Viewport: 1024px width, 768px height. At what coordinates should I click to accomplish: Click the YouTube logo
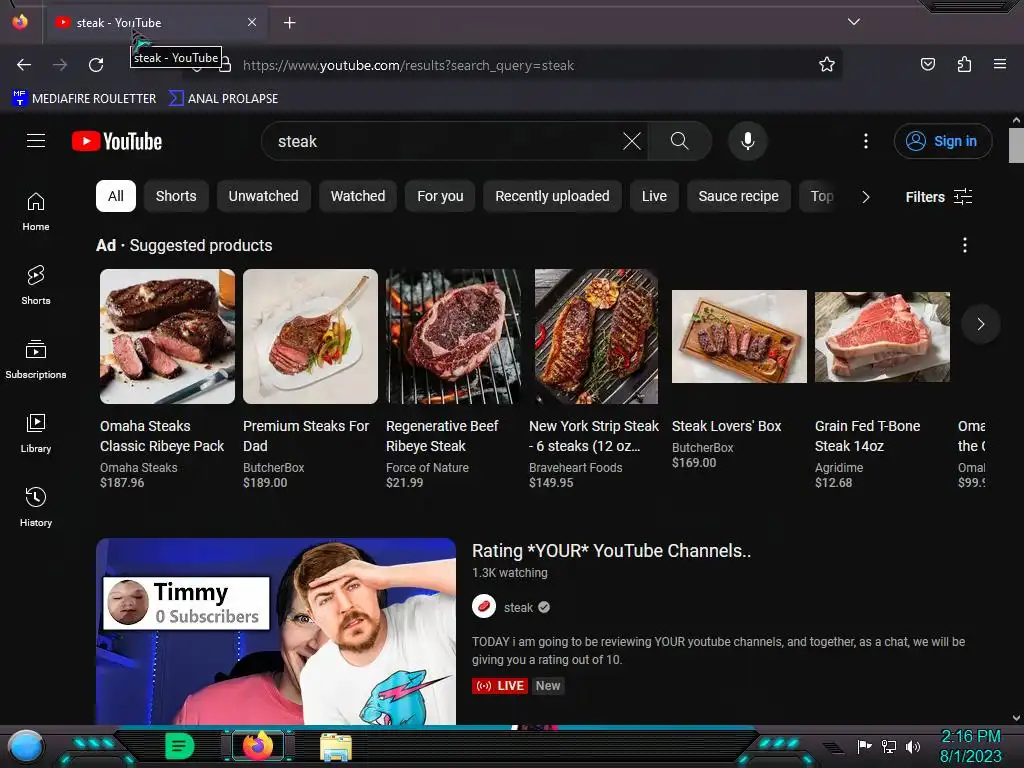117,141
